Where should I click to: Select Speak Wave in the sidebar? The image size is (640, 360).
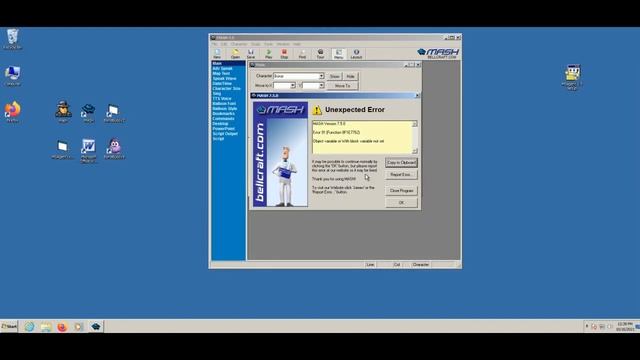point(228,78)
